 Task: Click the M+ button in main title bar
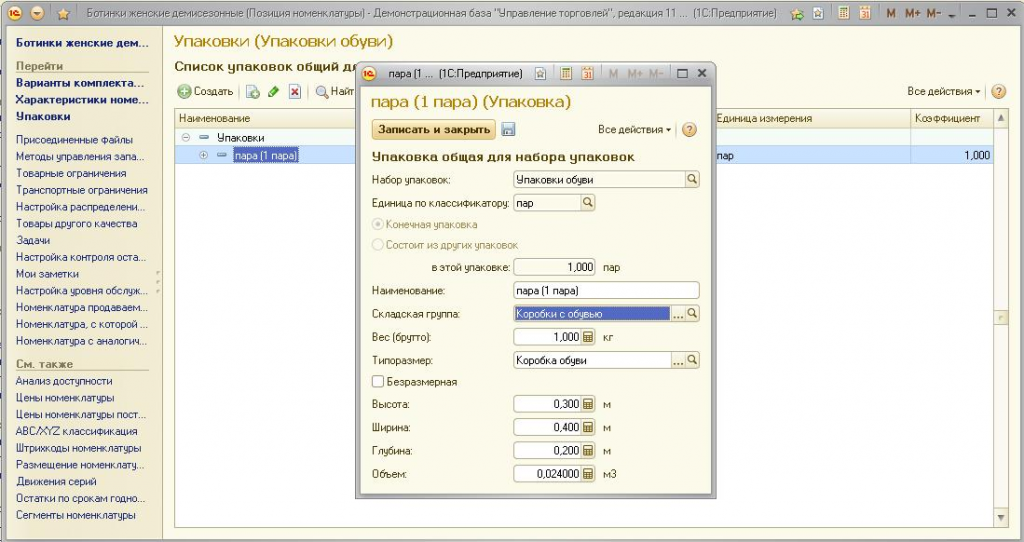point(912,13)
